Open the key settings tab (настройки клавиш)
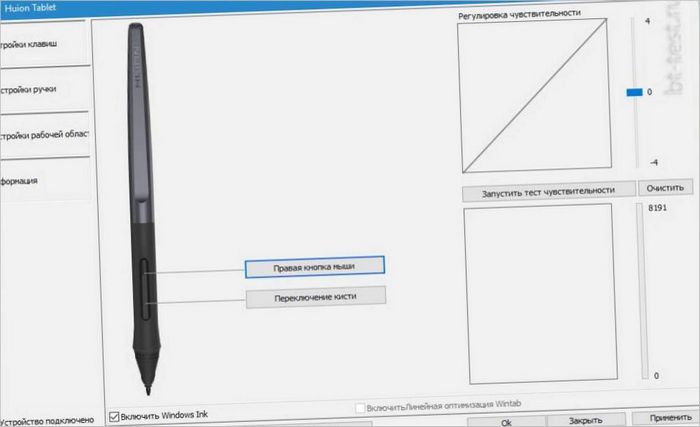This screenshot has width=700, height=427. (x=43, y=44)
